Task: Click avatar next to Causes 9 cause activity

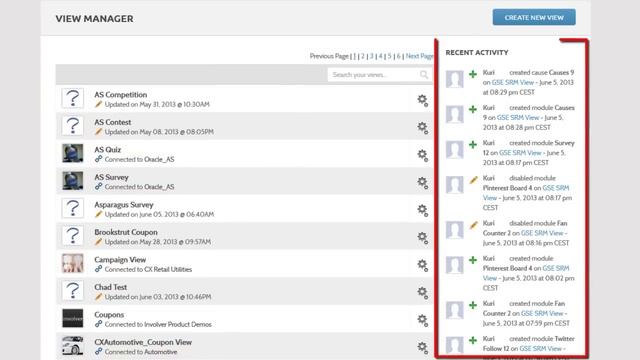Action: coord(454,79)
